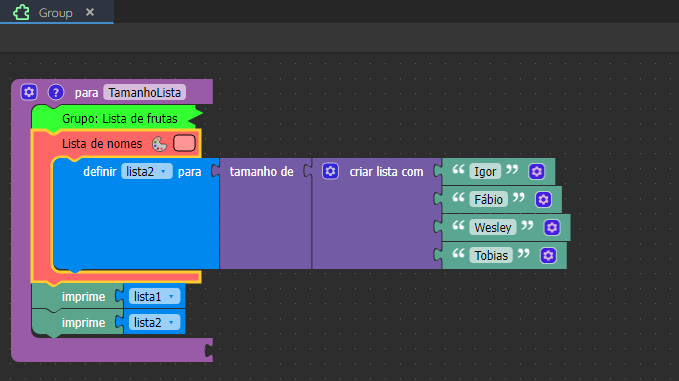Screen dimensions: 679x381
Task: Click gear icon next to Fábio text
Action: [x=543, y=200]
